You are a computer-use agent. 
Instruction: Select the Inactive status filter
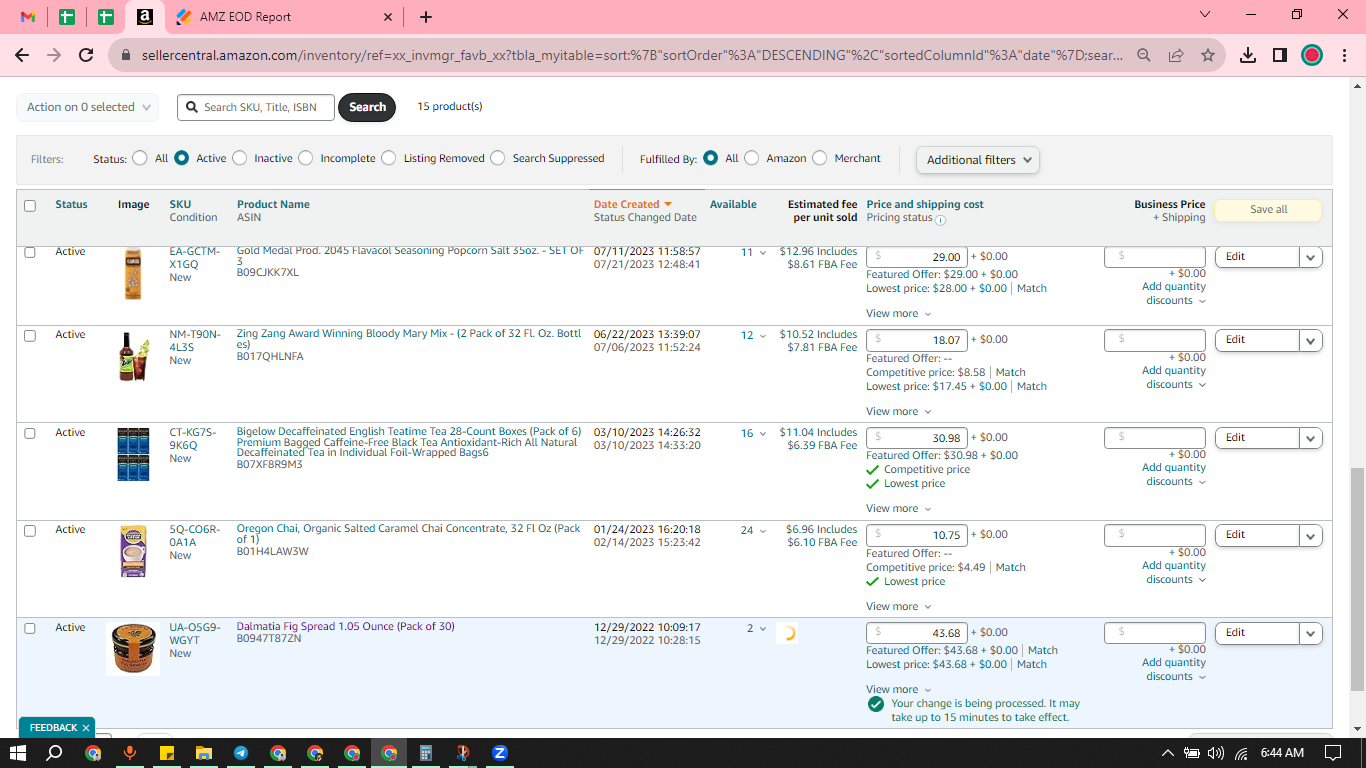tap(239, 158)
